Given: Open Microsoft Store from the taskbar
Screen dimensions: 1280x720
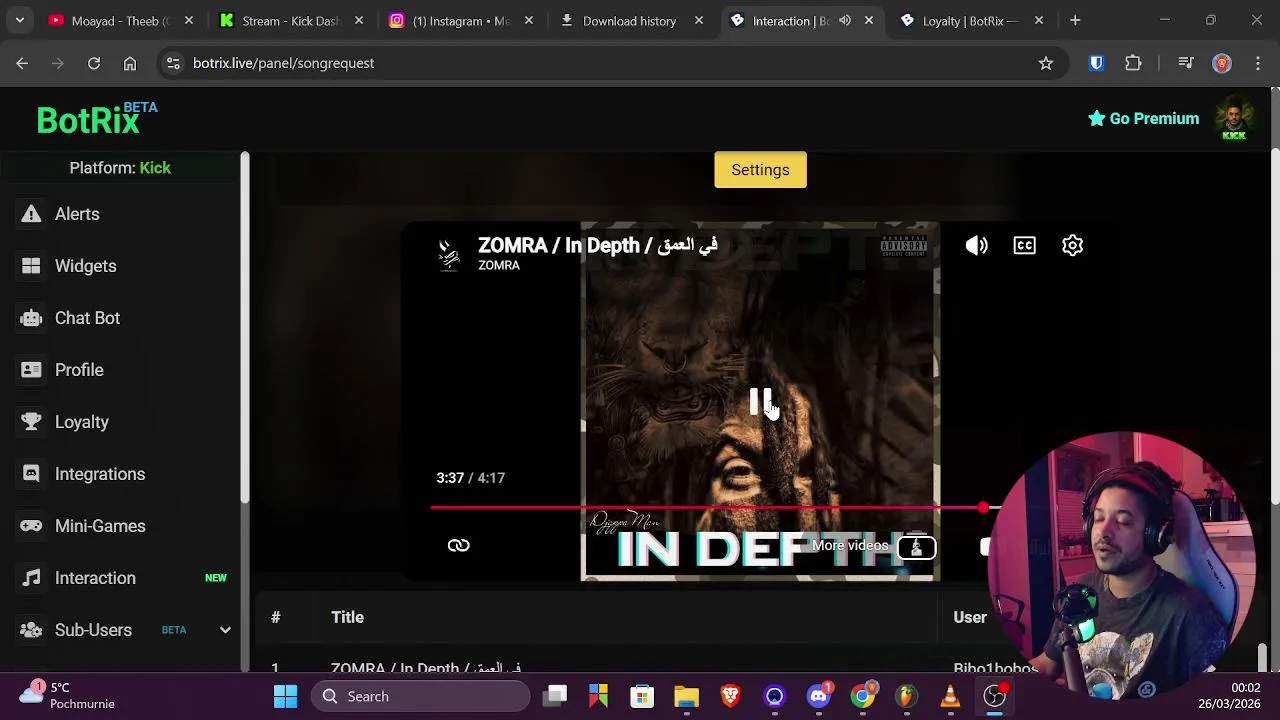Looking at the screenshot, I should click(x=642, y=696).
